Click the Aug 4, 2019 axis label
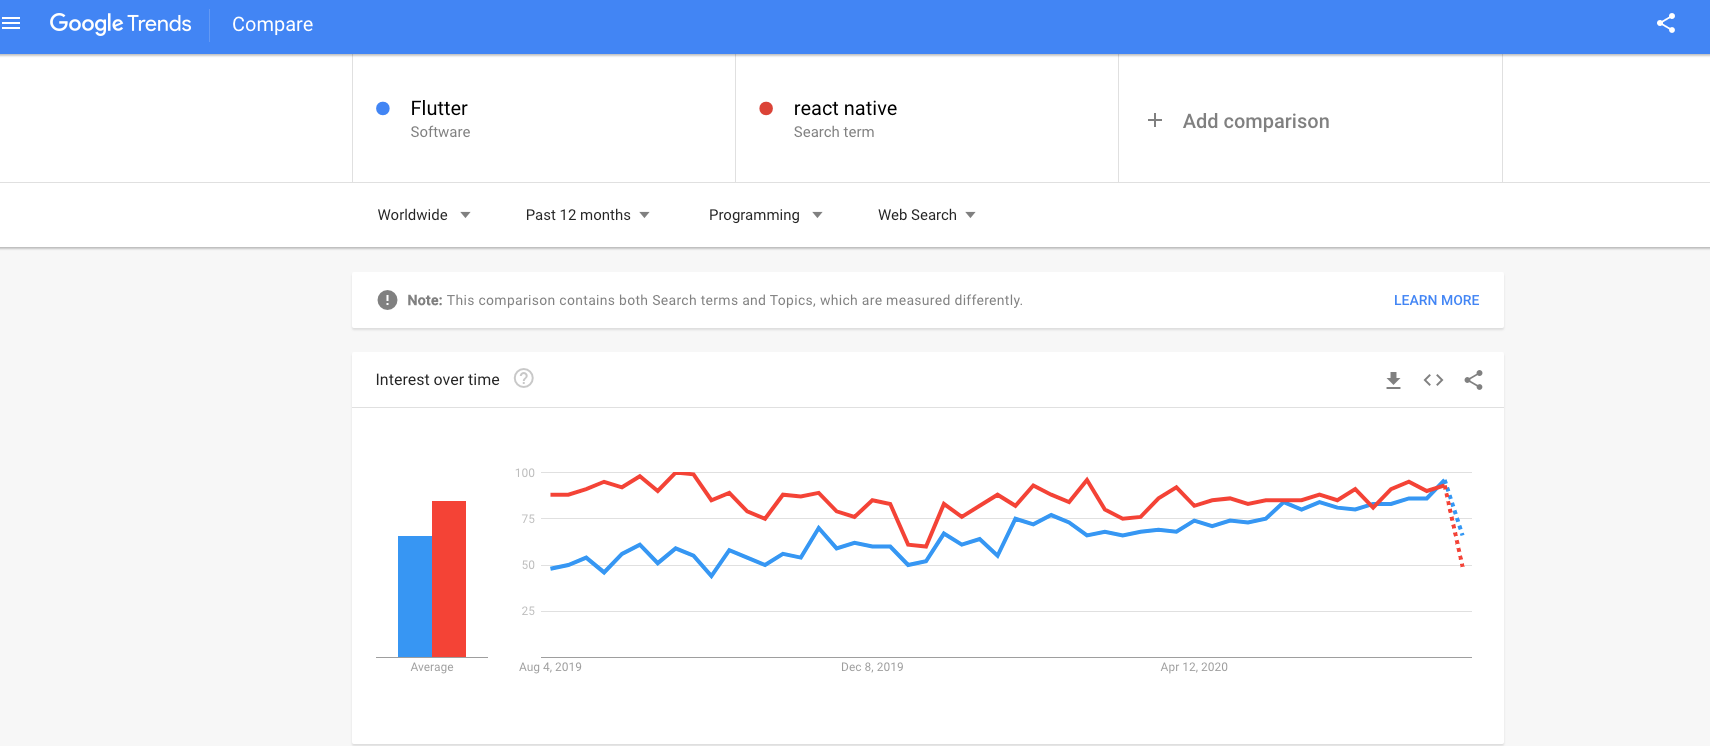The height and width of the screenshot is (746, 1710). click(x=550, y=667)
